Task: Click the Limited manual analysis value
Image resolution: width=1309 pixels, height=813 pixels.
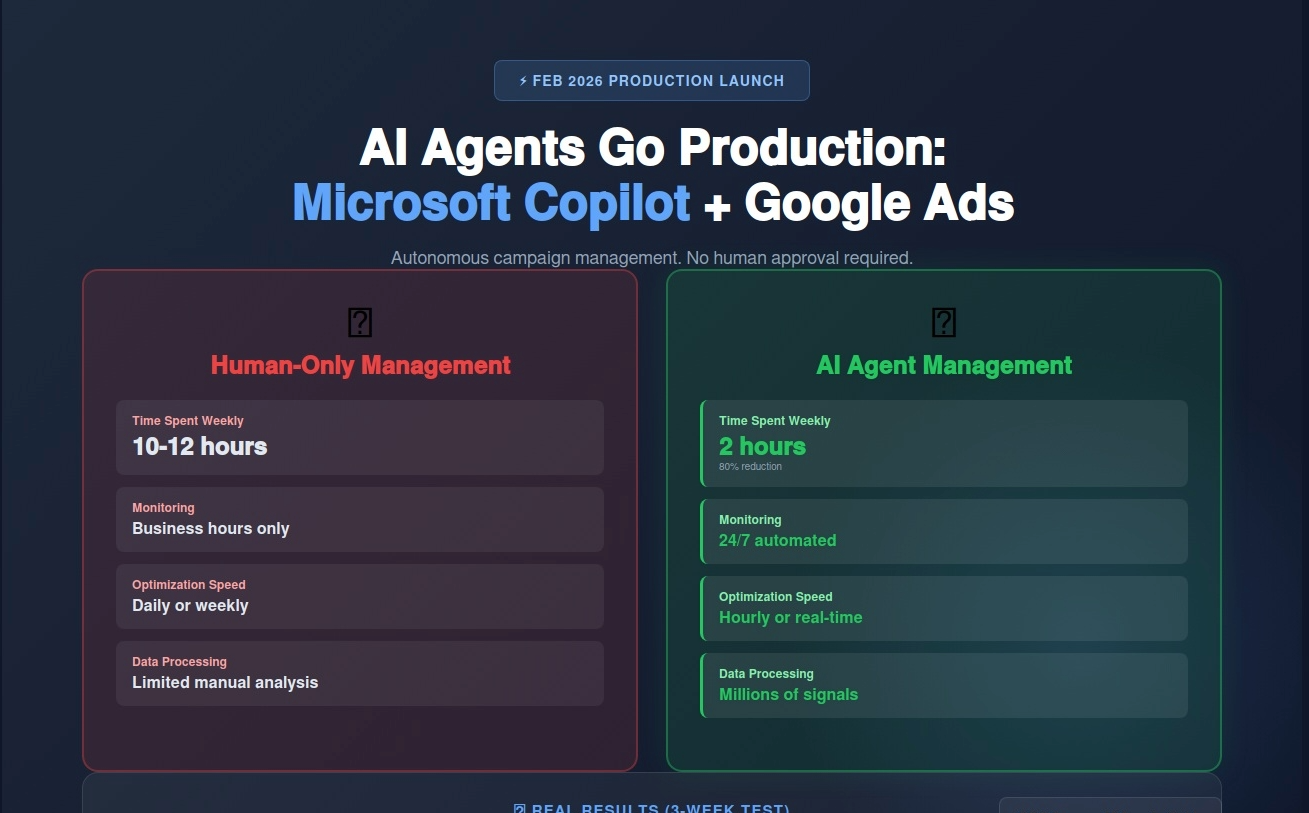Action: coord(225,683)
